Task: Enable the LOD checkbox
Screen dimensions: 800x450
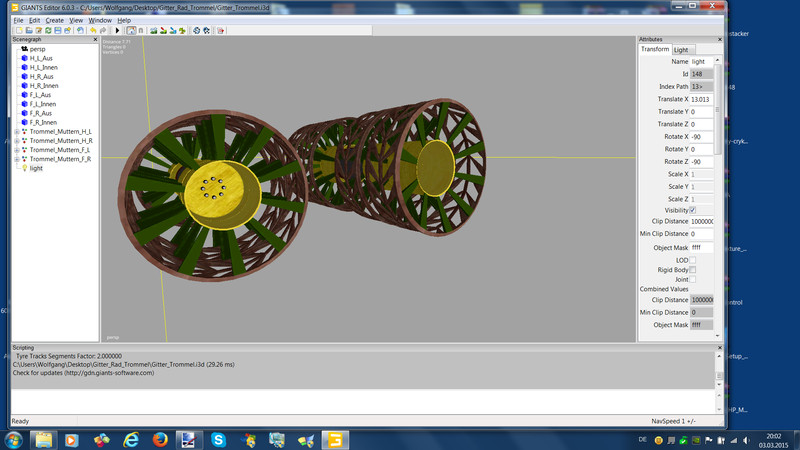Action: pyautogui.click(x=692, y=260)
